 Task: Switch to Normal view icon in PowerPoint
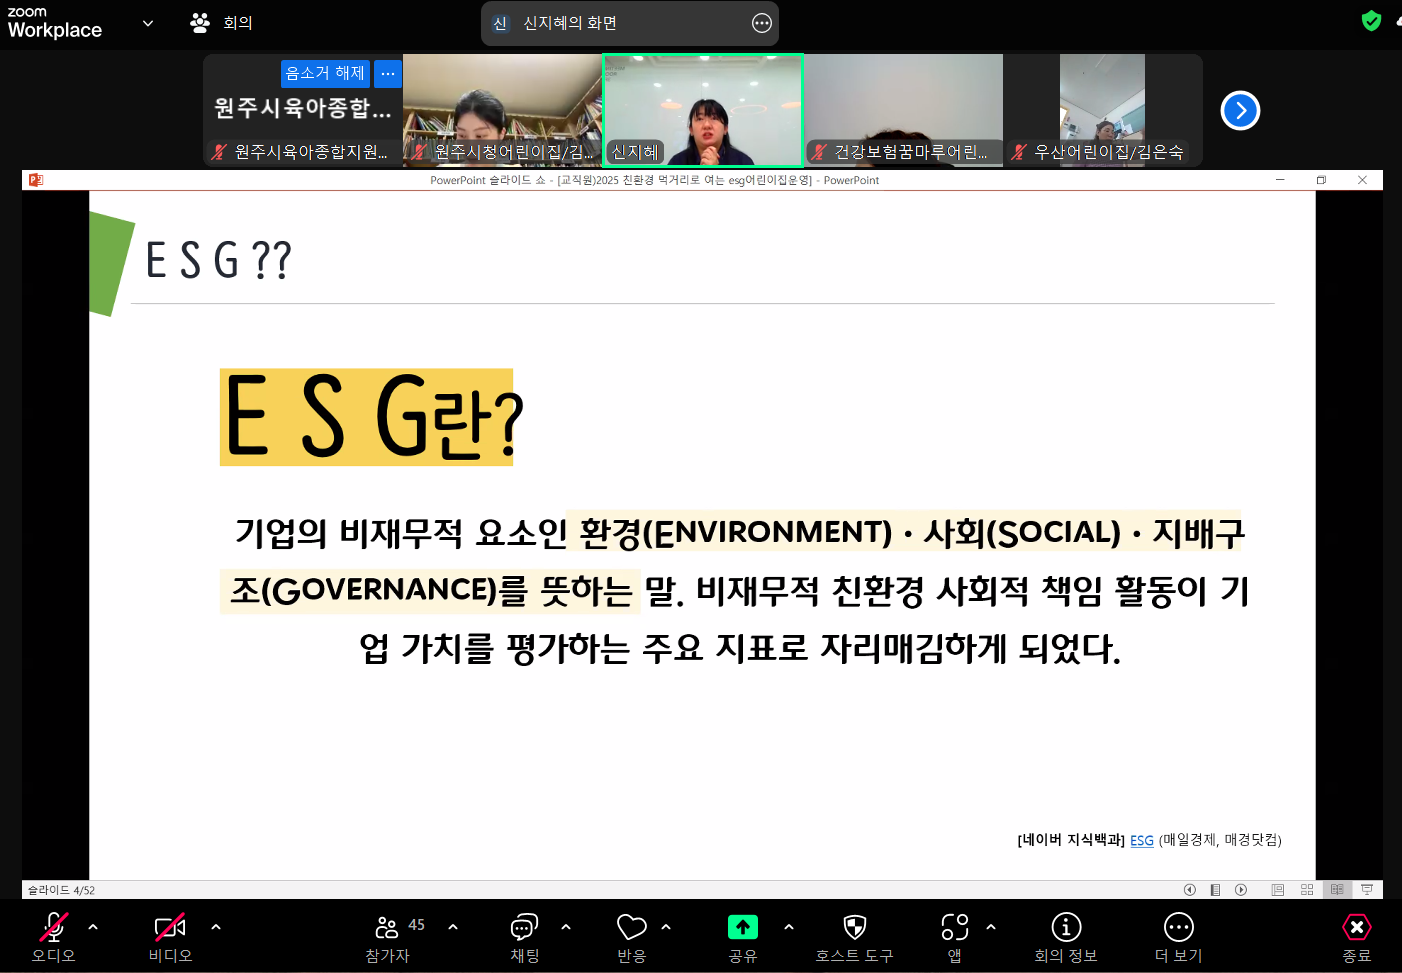click(x=1278, y=889)
